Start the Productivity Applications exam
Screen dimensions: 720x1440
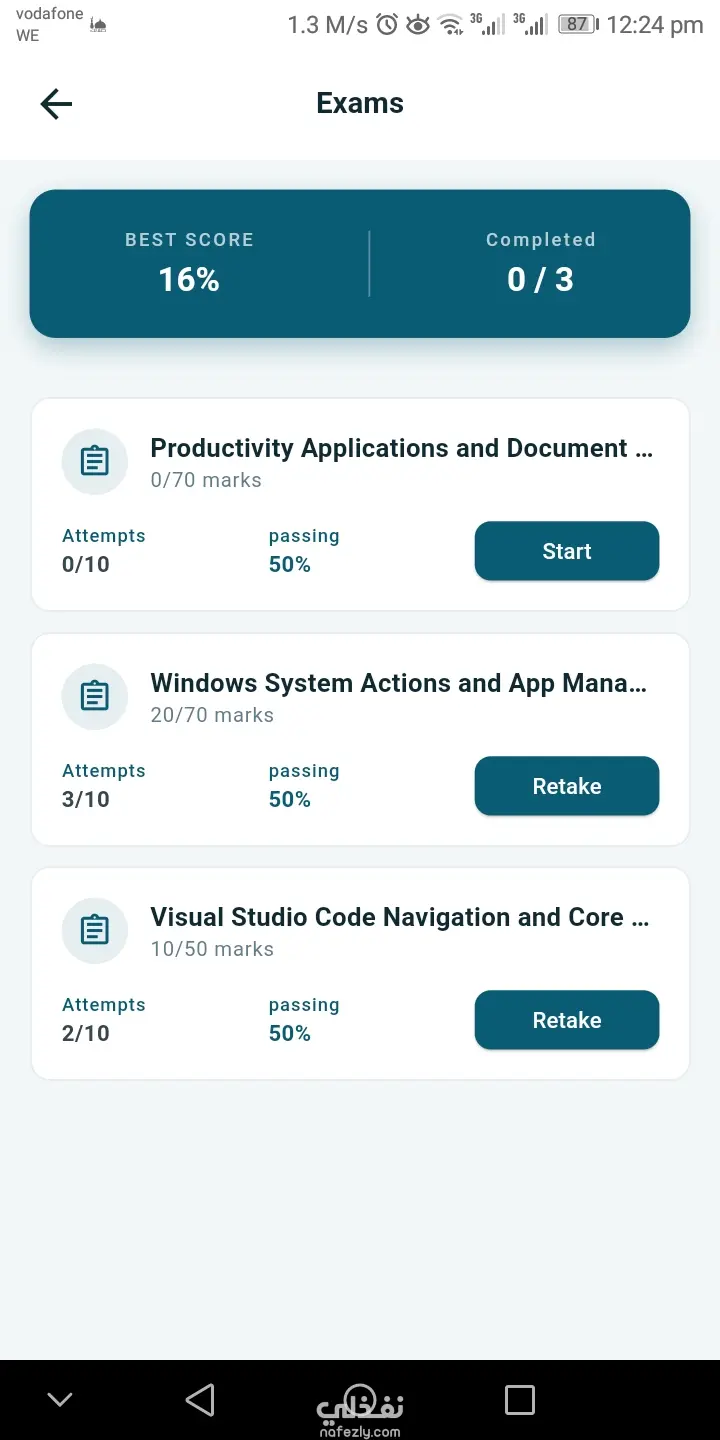(567, 551)
